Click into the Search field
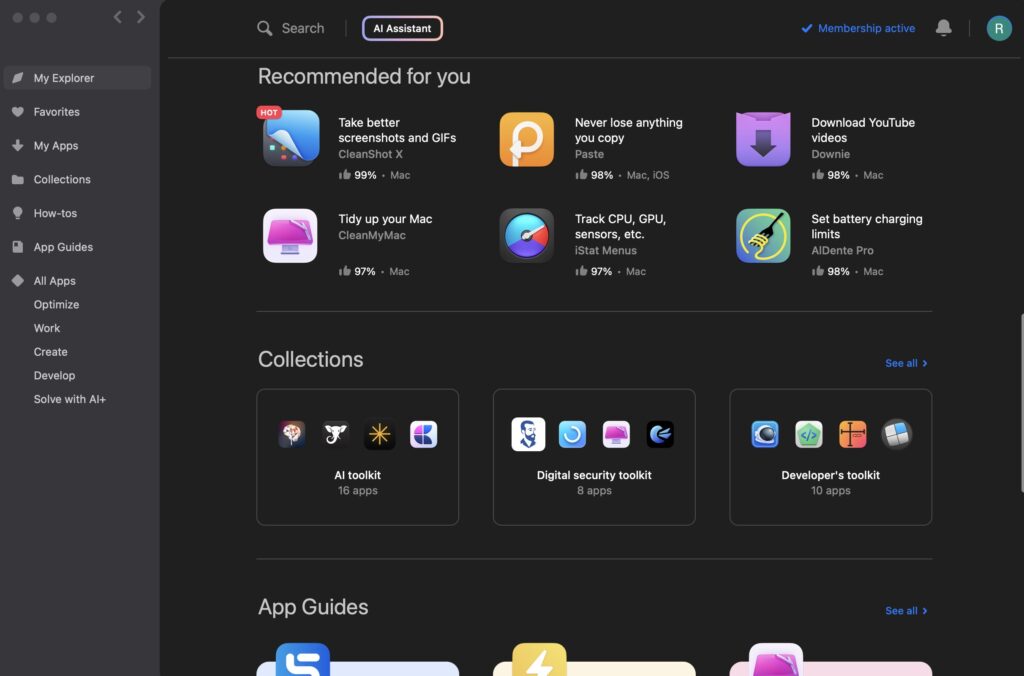The image size is (1024, 676). click(x=302, y=28)
